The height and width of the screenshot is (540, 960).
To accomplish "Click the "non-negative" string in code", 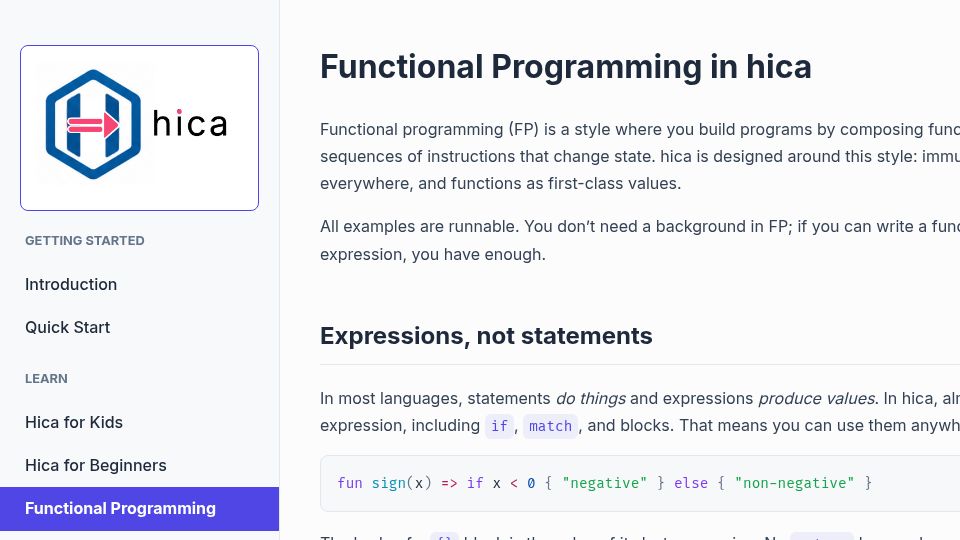I will pyautogui.click(x=794, y=483).
